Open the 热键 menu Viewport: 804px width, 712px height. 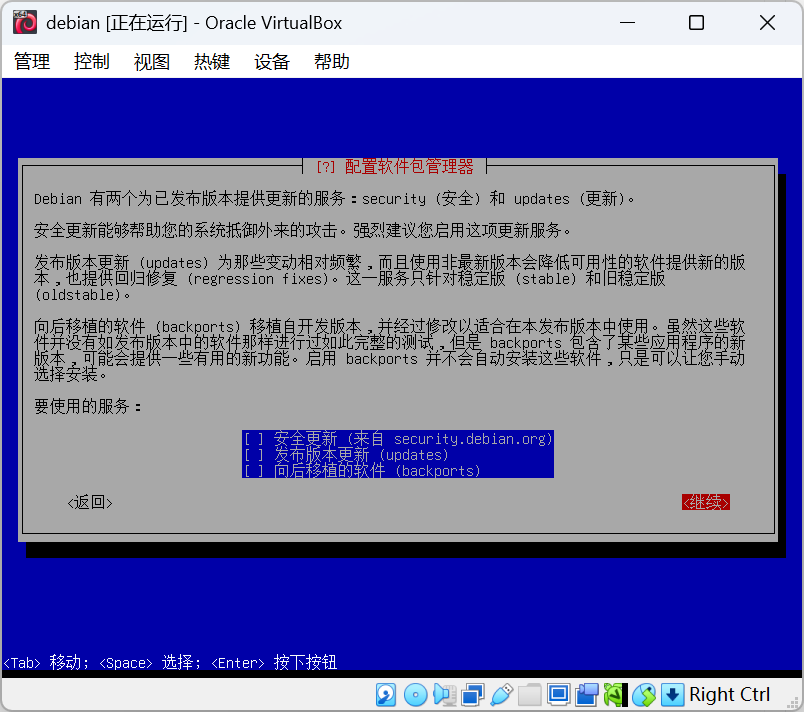click(212, 62)
